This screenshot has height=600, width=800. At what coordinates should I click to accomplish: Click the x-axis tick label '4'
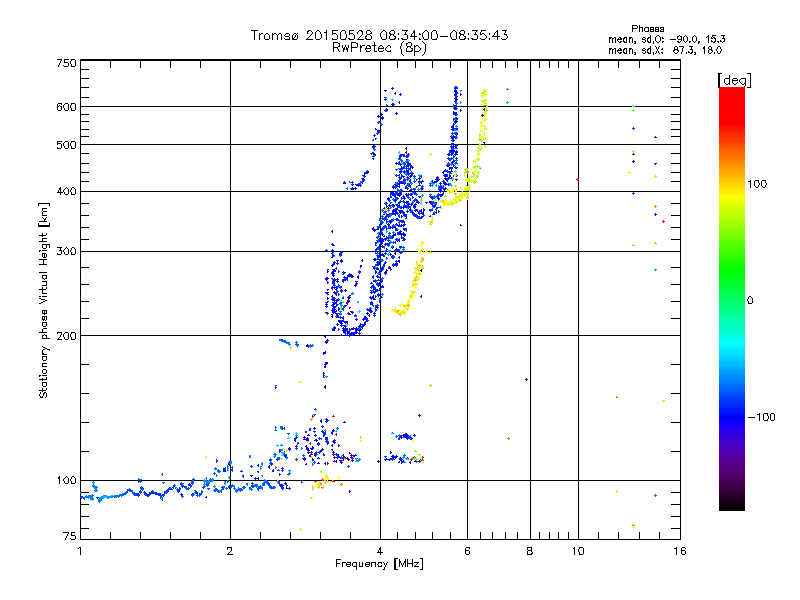tap(380, 551)
